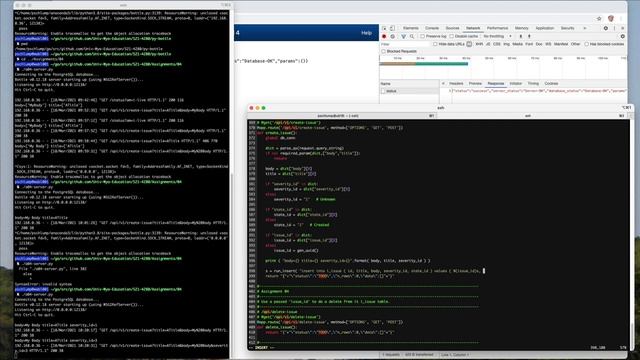Filter requests by WS
The image size is (640, 360).
[x=548, y=44]
